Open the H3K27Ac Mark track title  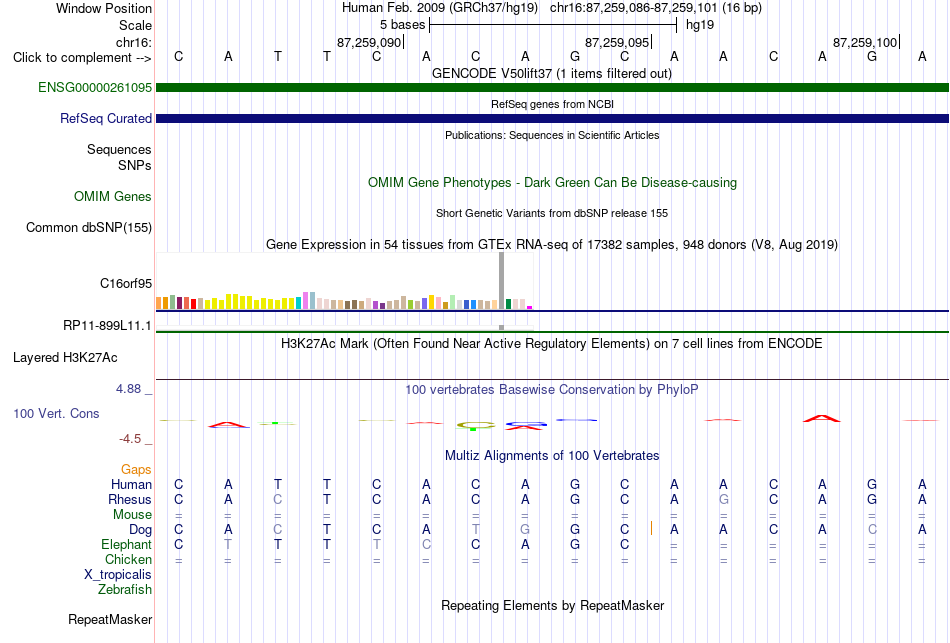click(551, 344)
